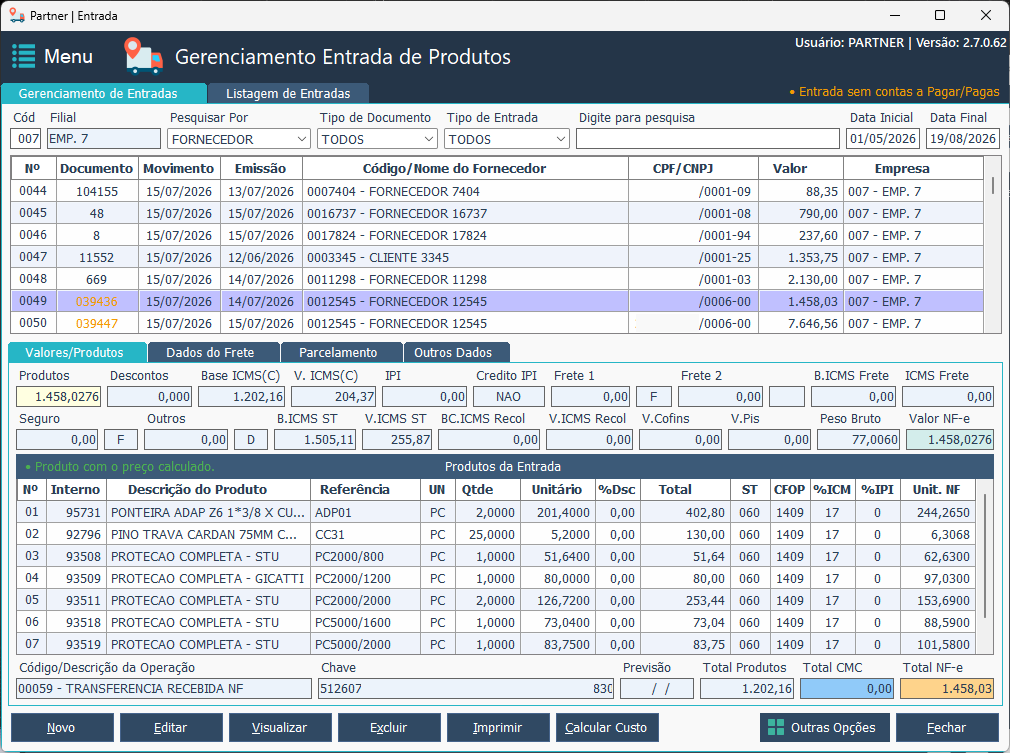Image resolution: width=1010 pixels, height=753 pixels.
Task: Click the B.ICMS ST field 1.505,11
Action: point(315,440)
